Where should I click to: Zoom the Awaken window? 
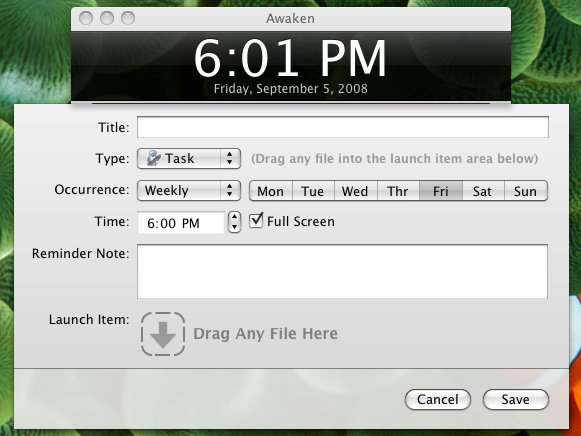pos(128,18)
